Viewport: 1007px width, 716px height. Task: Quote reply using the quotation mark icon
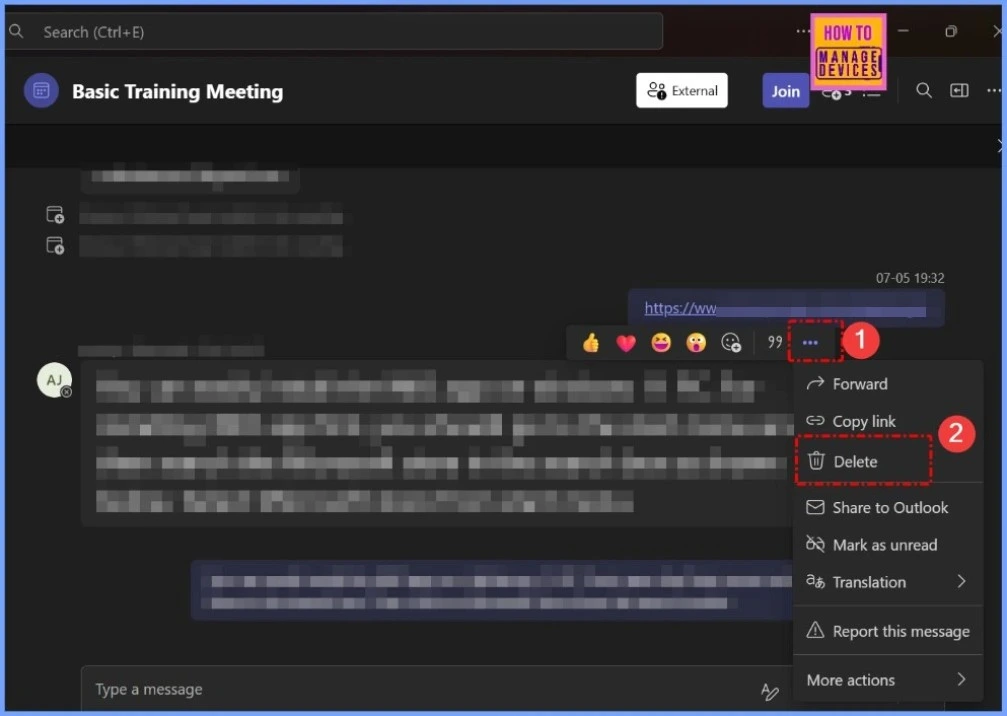[x=775, y=342]
